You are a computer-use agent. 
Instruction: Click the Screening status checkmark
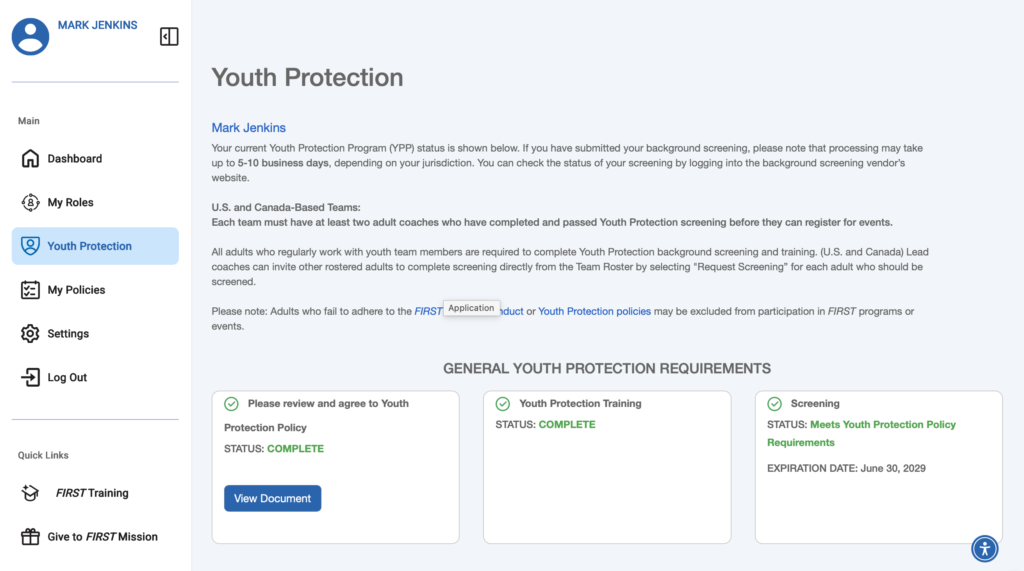coord(775,404)
